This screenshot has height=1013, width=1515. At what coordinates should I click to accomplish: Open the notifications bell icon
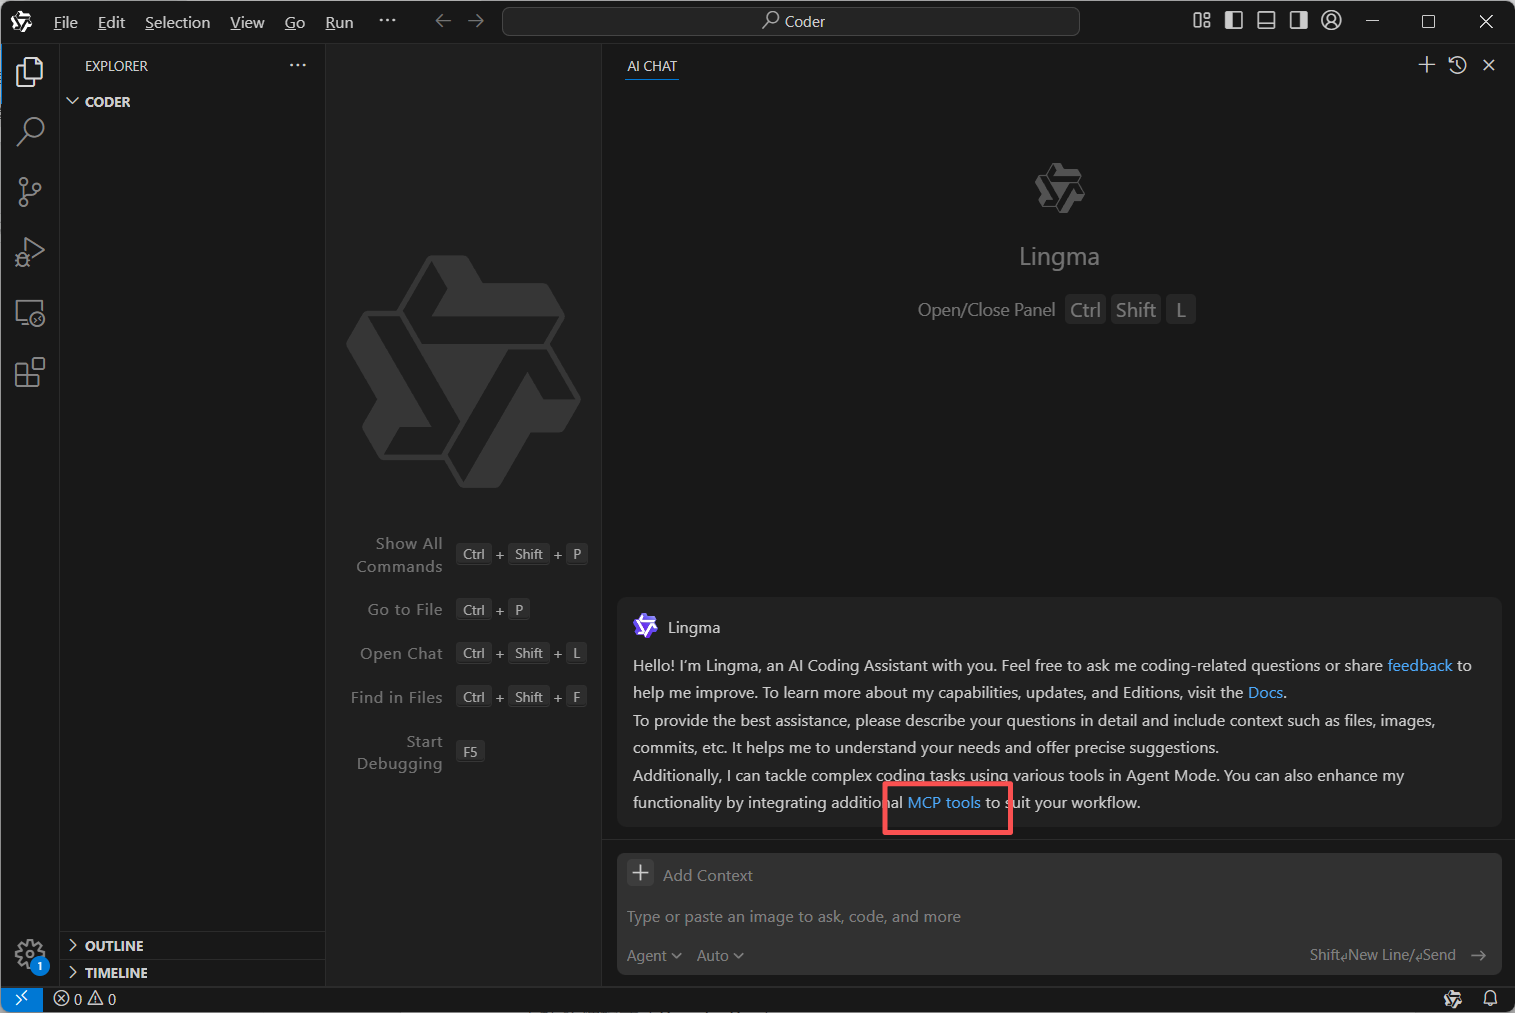coord(1490,999)
